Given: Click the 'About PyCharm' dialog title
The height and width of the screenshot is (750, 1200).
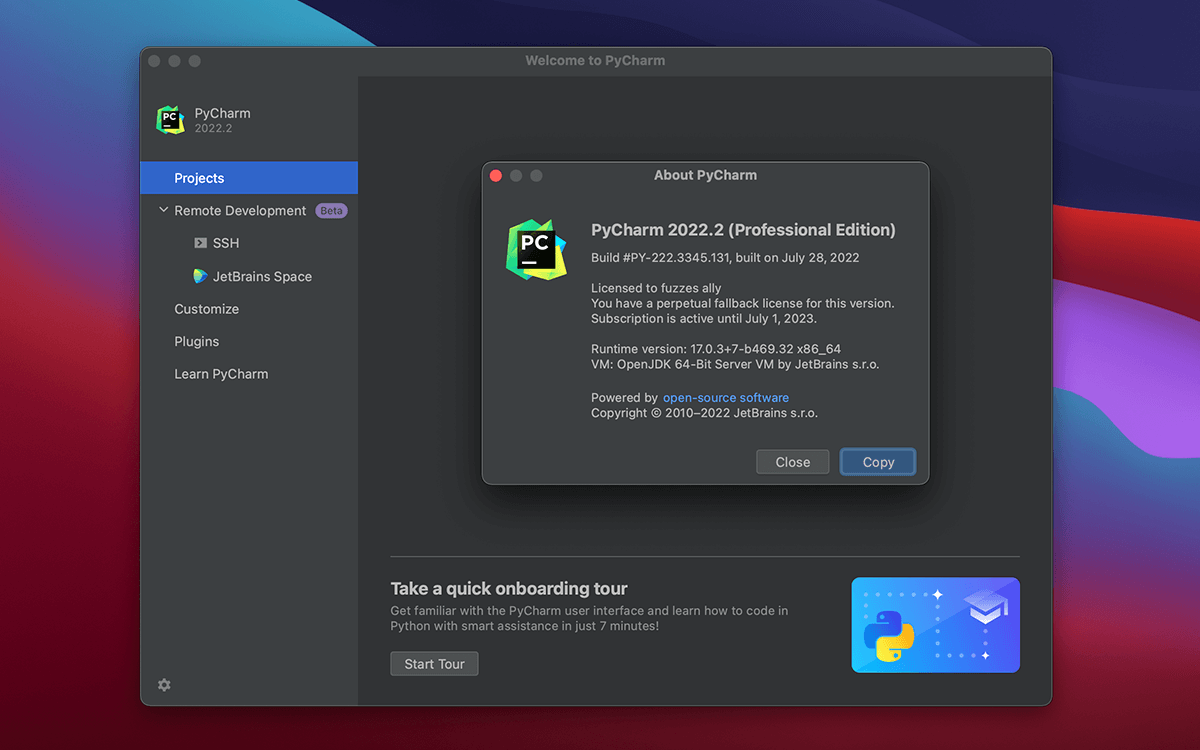Looking at the screenshot, I should 705,175.
